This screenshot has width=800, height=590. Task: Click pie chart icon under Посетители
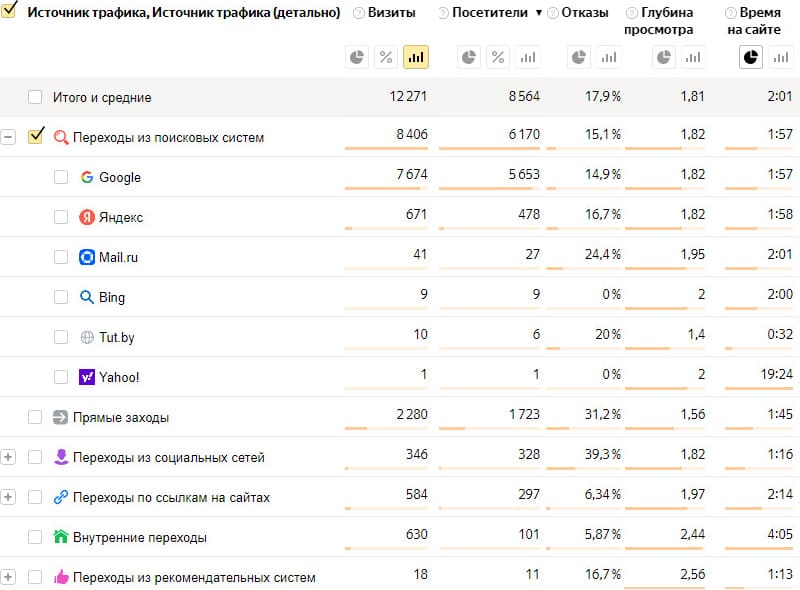tap(469, 57)
